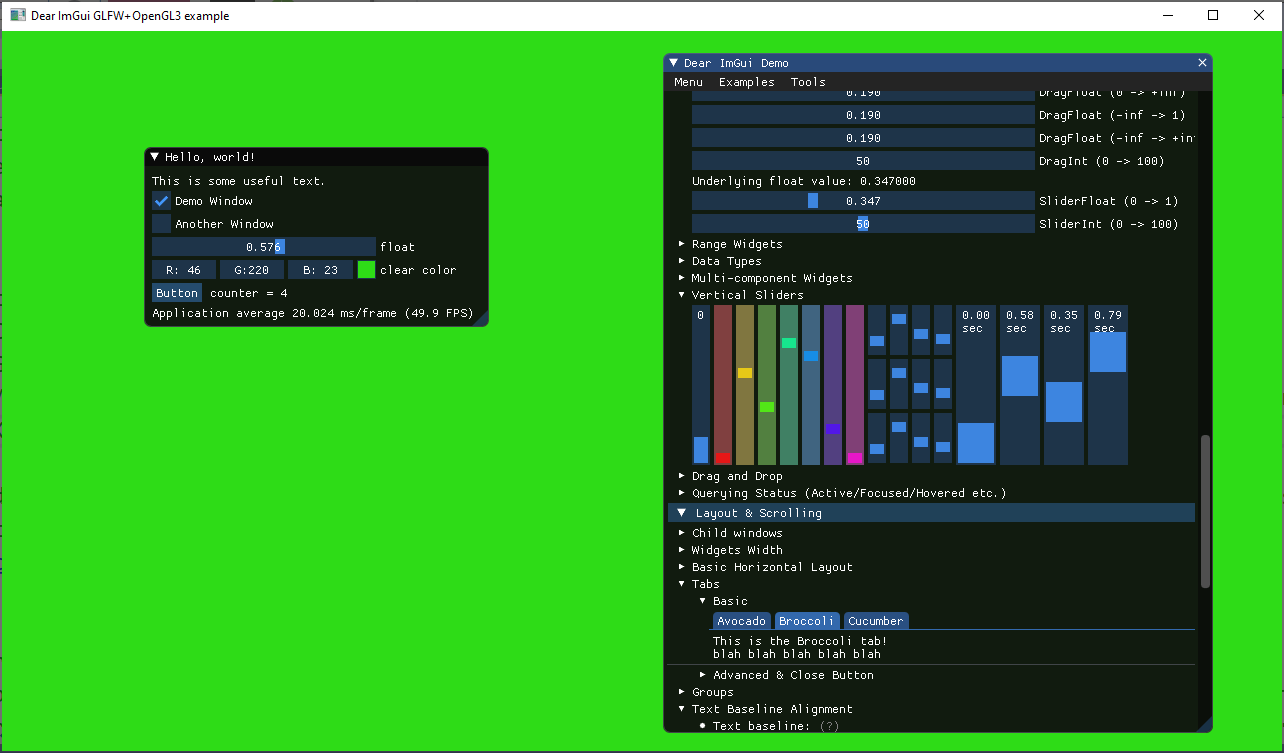Open the Menu menu in the demo window
The width and height of the screenshot is (1284, 753).
(688, 82)
